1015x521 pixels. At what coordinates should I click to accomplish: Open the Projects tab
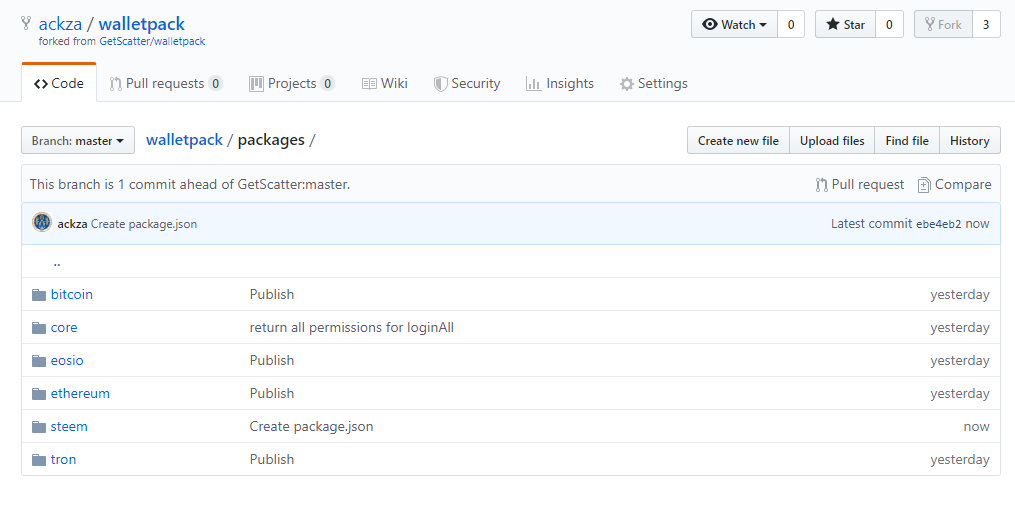(x=292, y=83)
